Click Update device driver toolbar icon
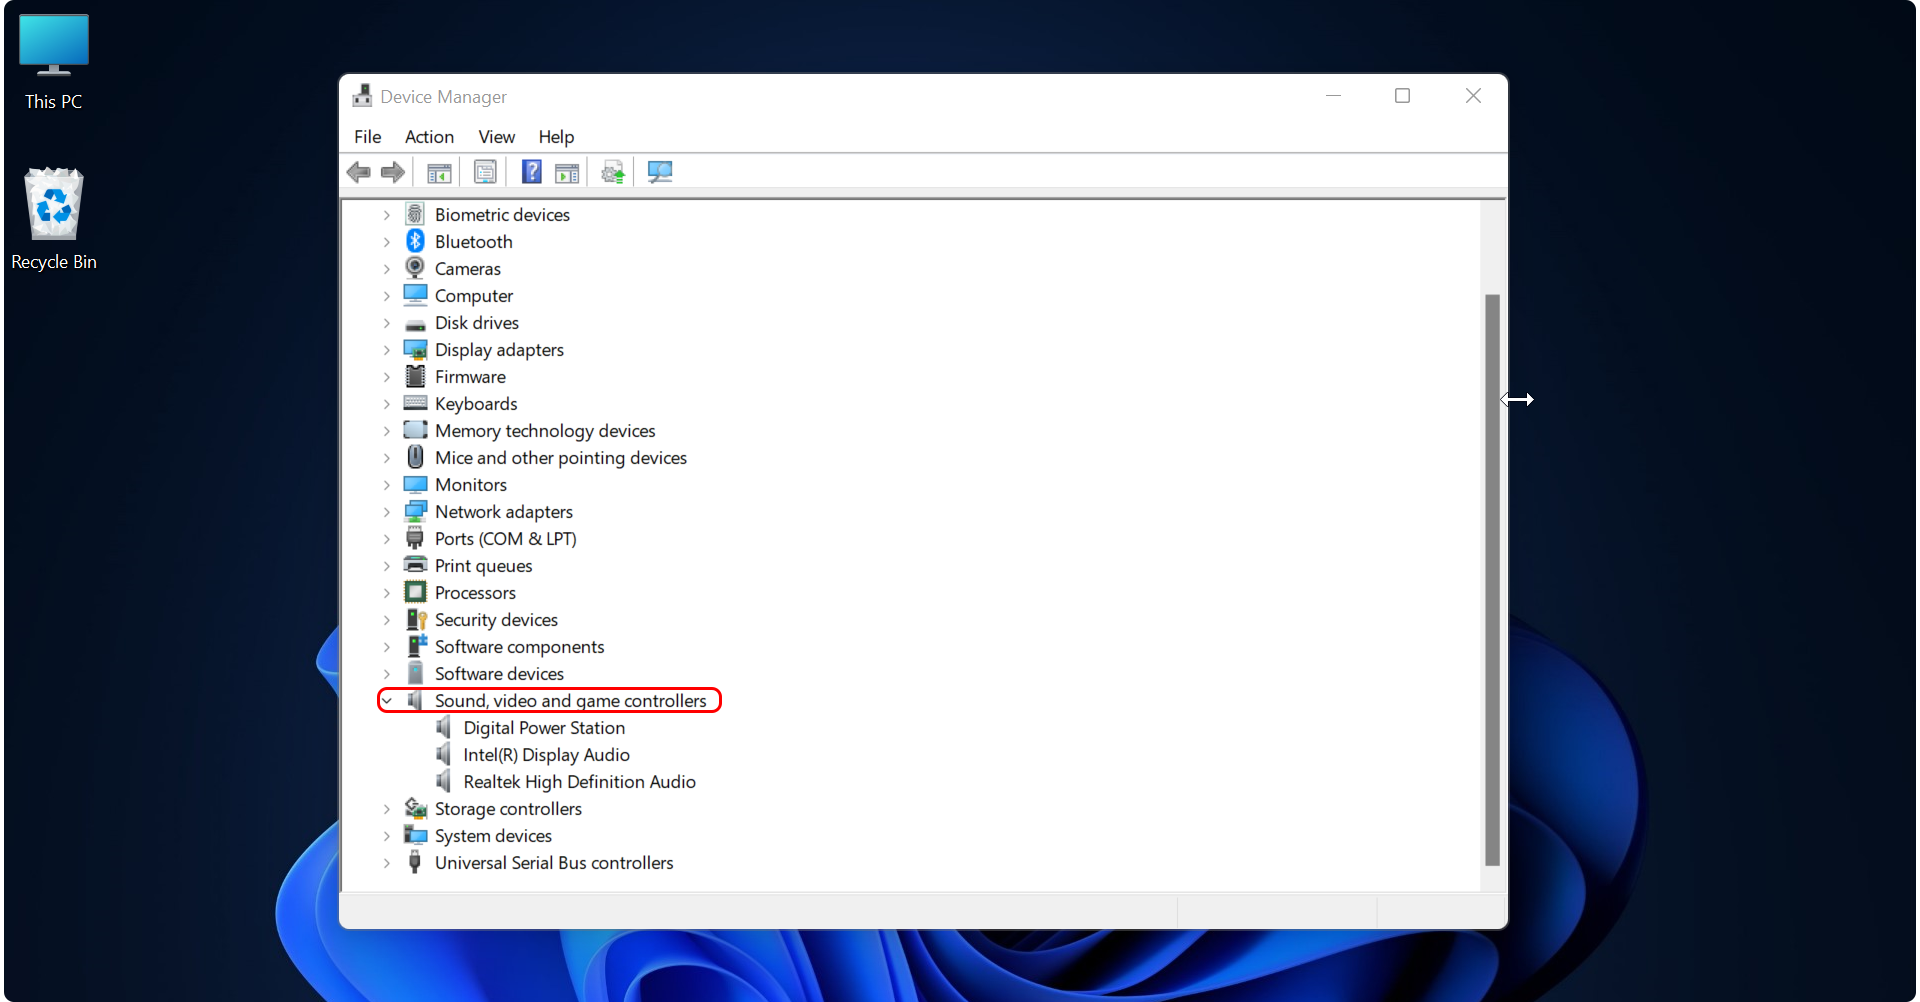Image resolution: width=1920 pixels, height=1002 pixels. (x=613, y=172)
